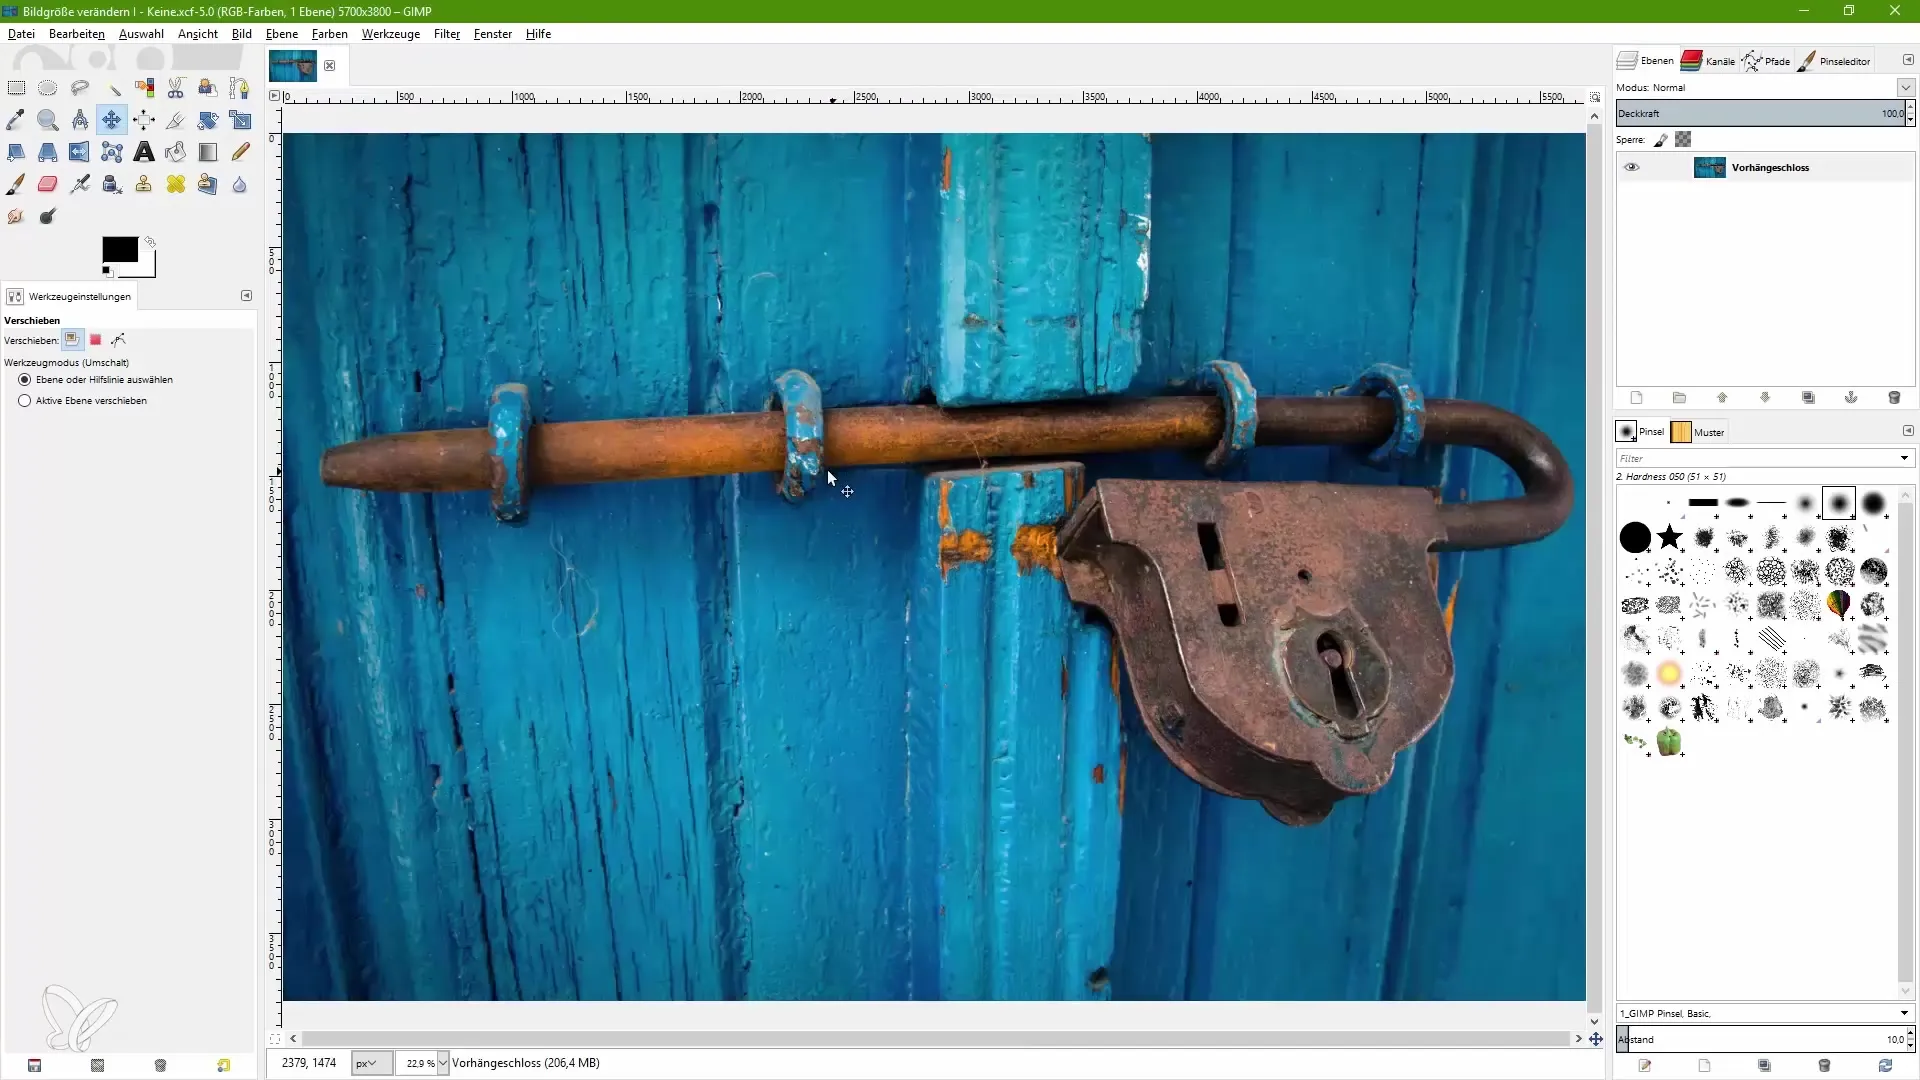
Task: Select the Text tool
Action: [x=144, y=152]
